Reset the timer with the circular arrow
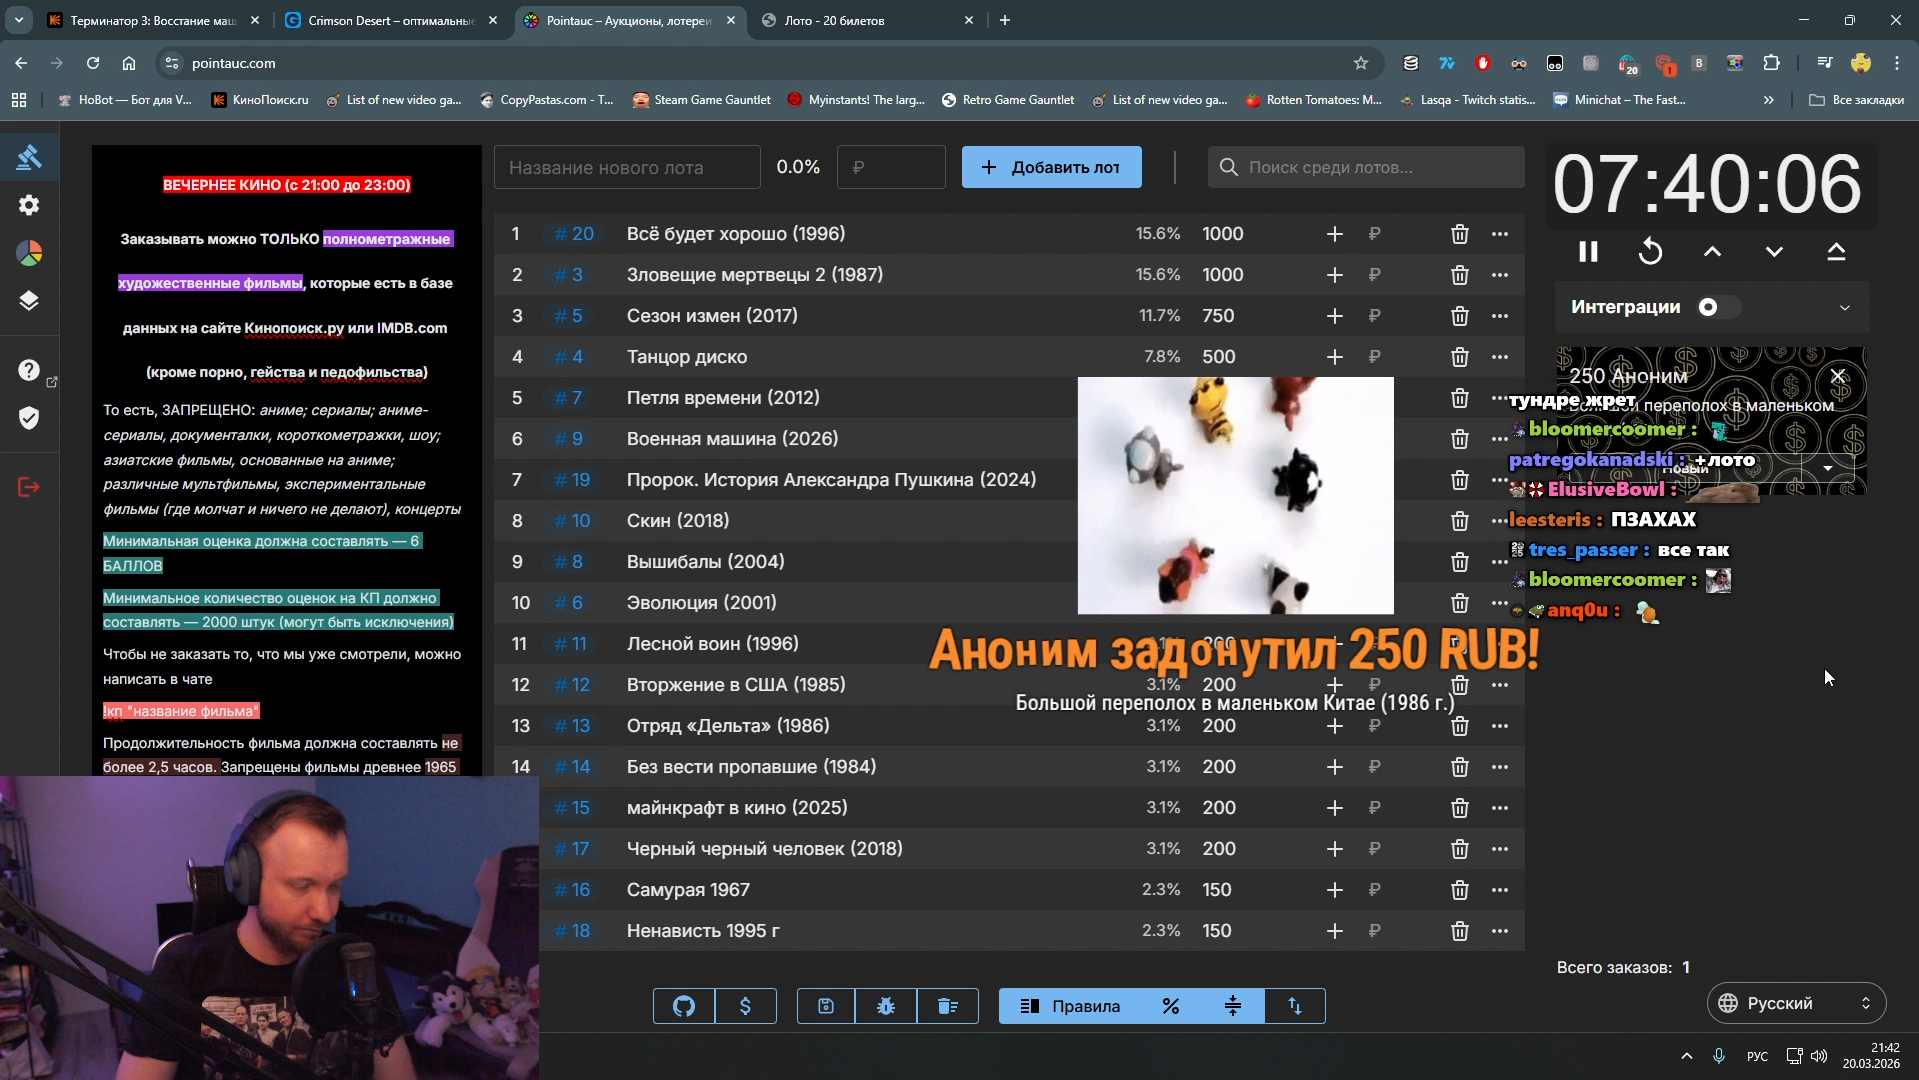The width and height of the screenshot is (1919, 1080). (x=1650, y=252)
